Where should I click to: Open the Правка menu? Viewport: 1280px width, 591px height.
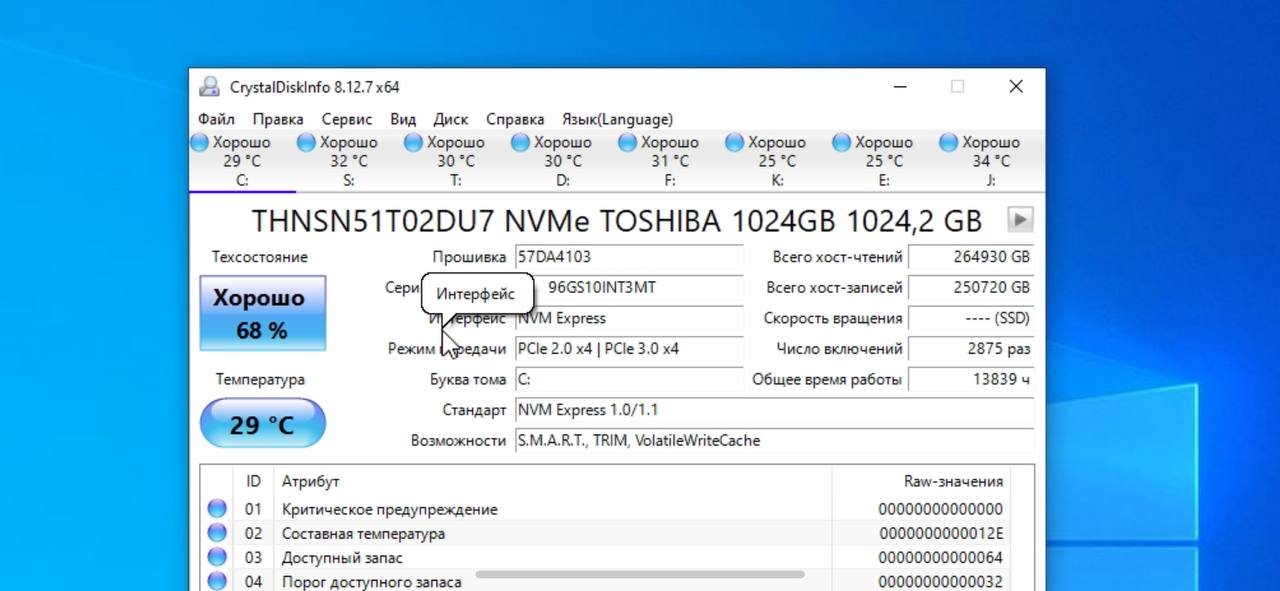[278, 119]
